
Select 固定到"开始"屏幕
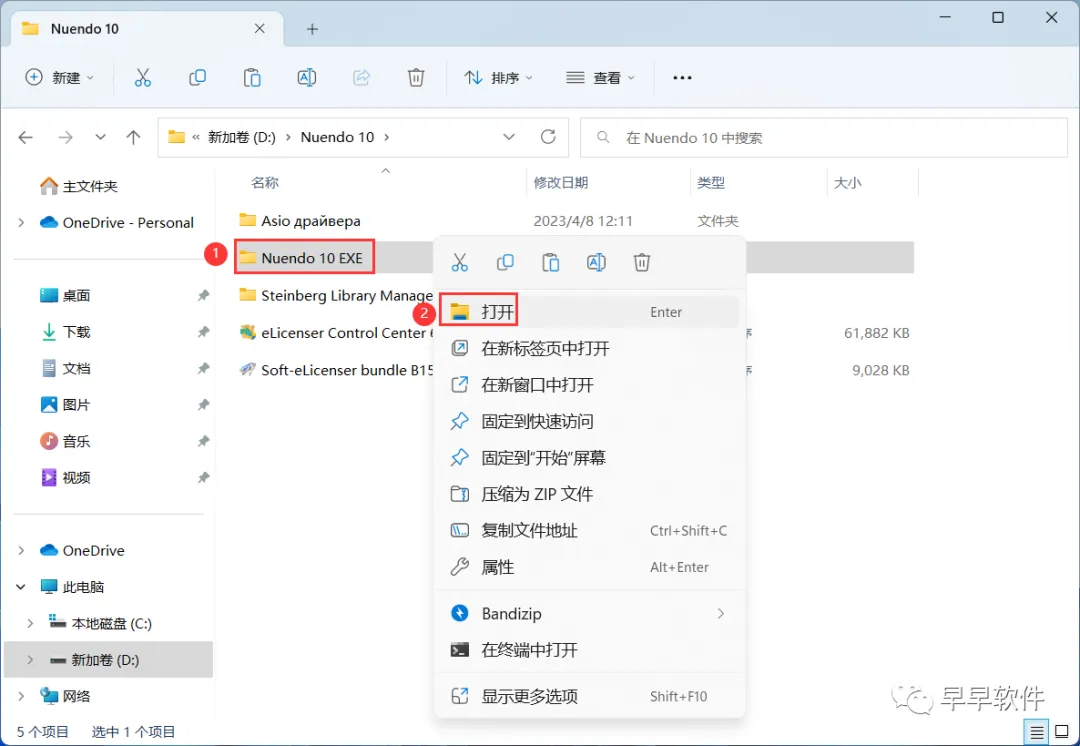(590, 458)
